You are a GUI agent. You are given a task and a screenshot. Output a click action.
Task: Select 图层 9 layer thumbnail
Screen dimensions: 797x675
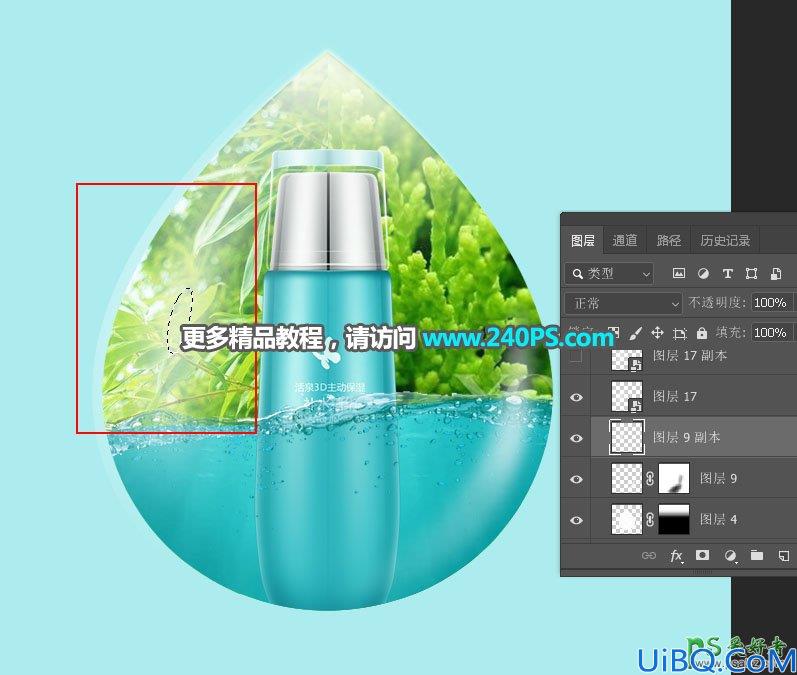point(627,478)
